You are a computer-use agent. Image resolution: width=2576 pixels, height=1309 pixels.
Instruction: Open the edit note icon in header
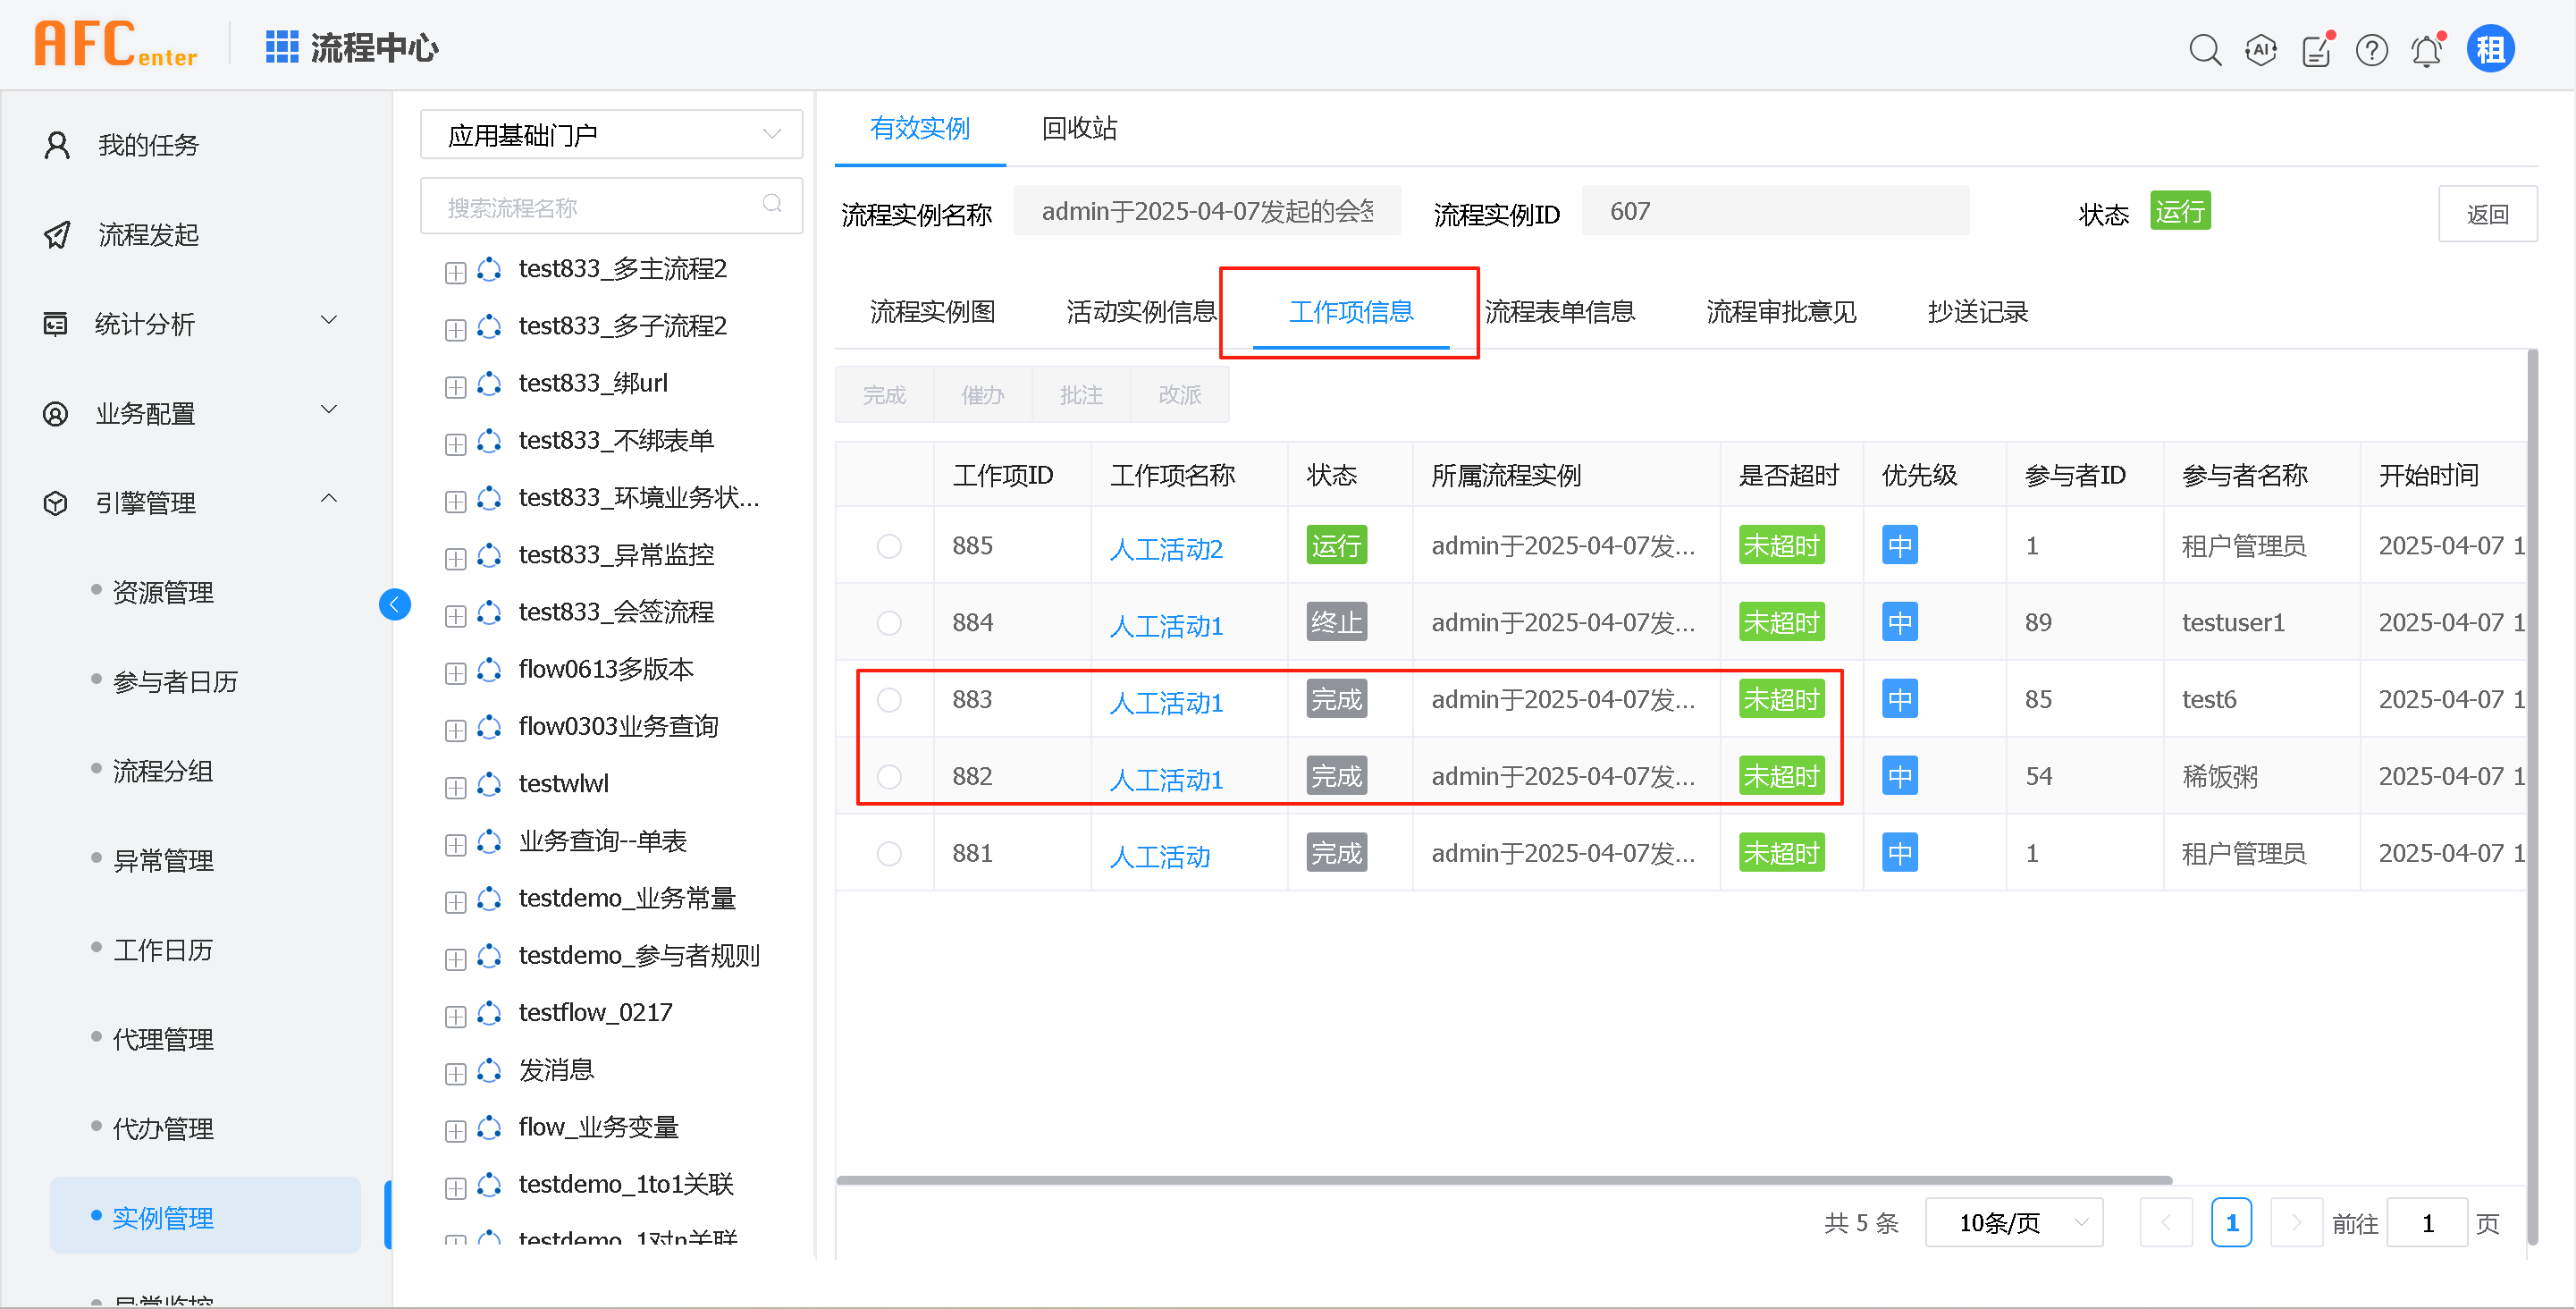(x=2316, y=49)
